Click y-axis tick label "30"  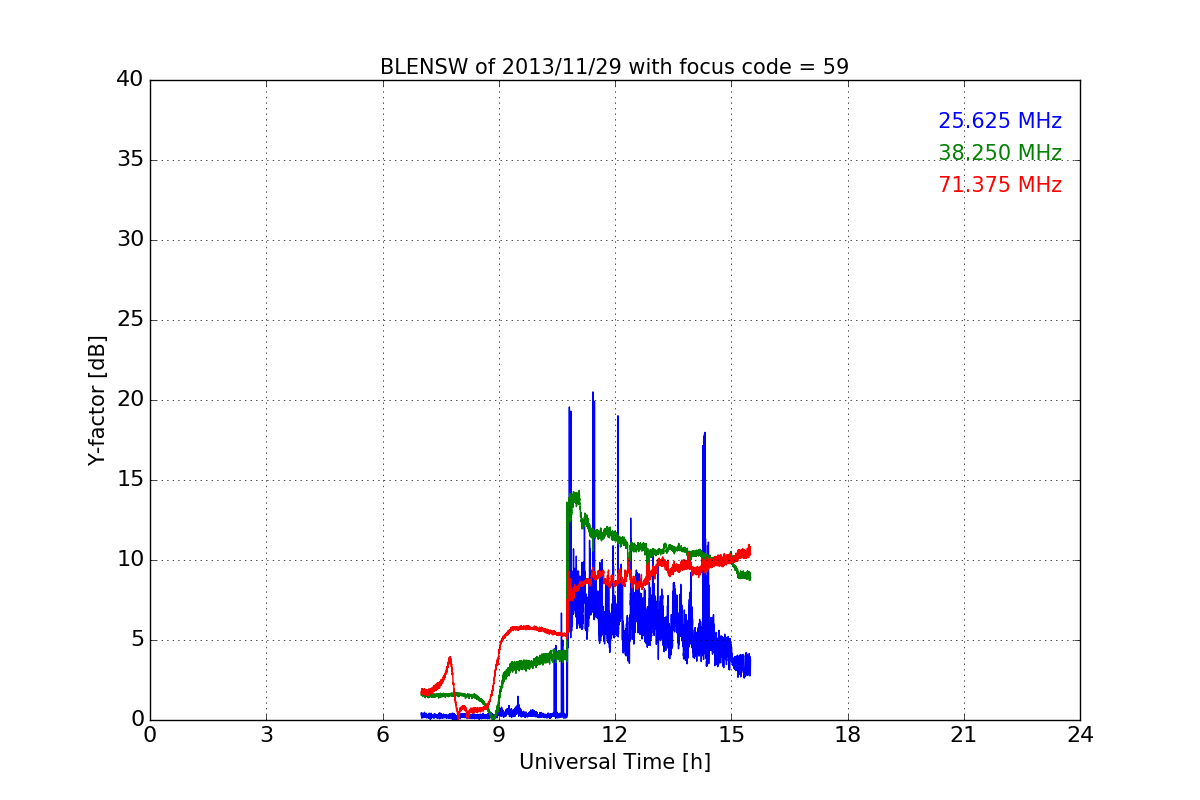[x=130, y=240]
